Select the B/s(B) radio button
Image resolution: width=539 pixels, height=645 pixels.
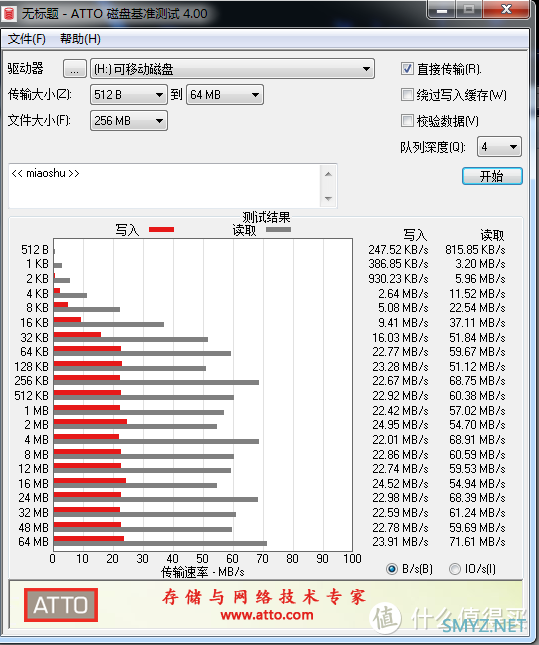[392, 569]
